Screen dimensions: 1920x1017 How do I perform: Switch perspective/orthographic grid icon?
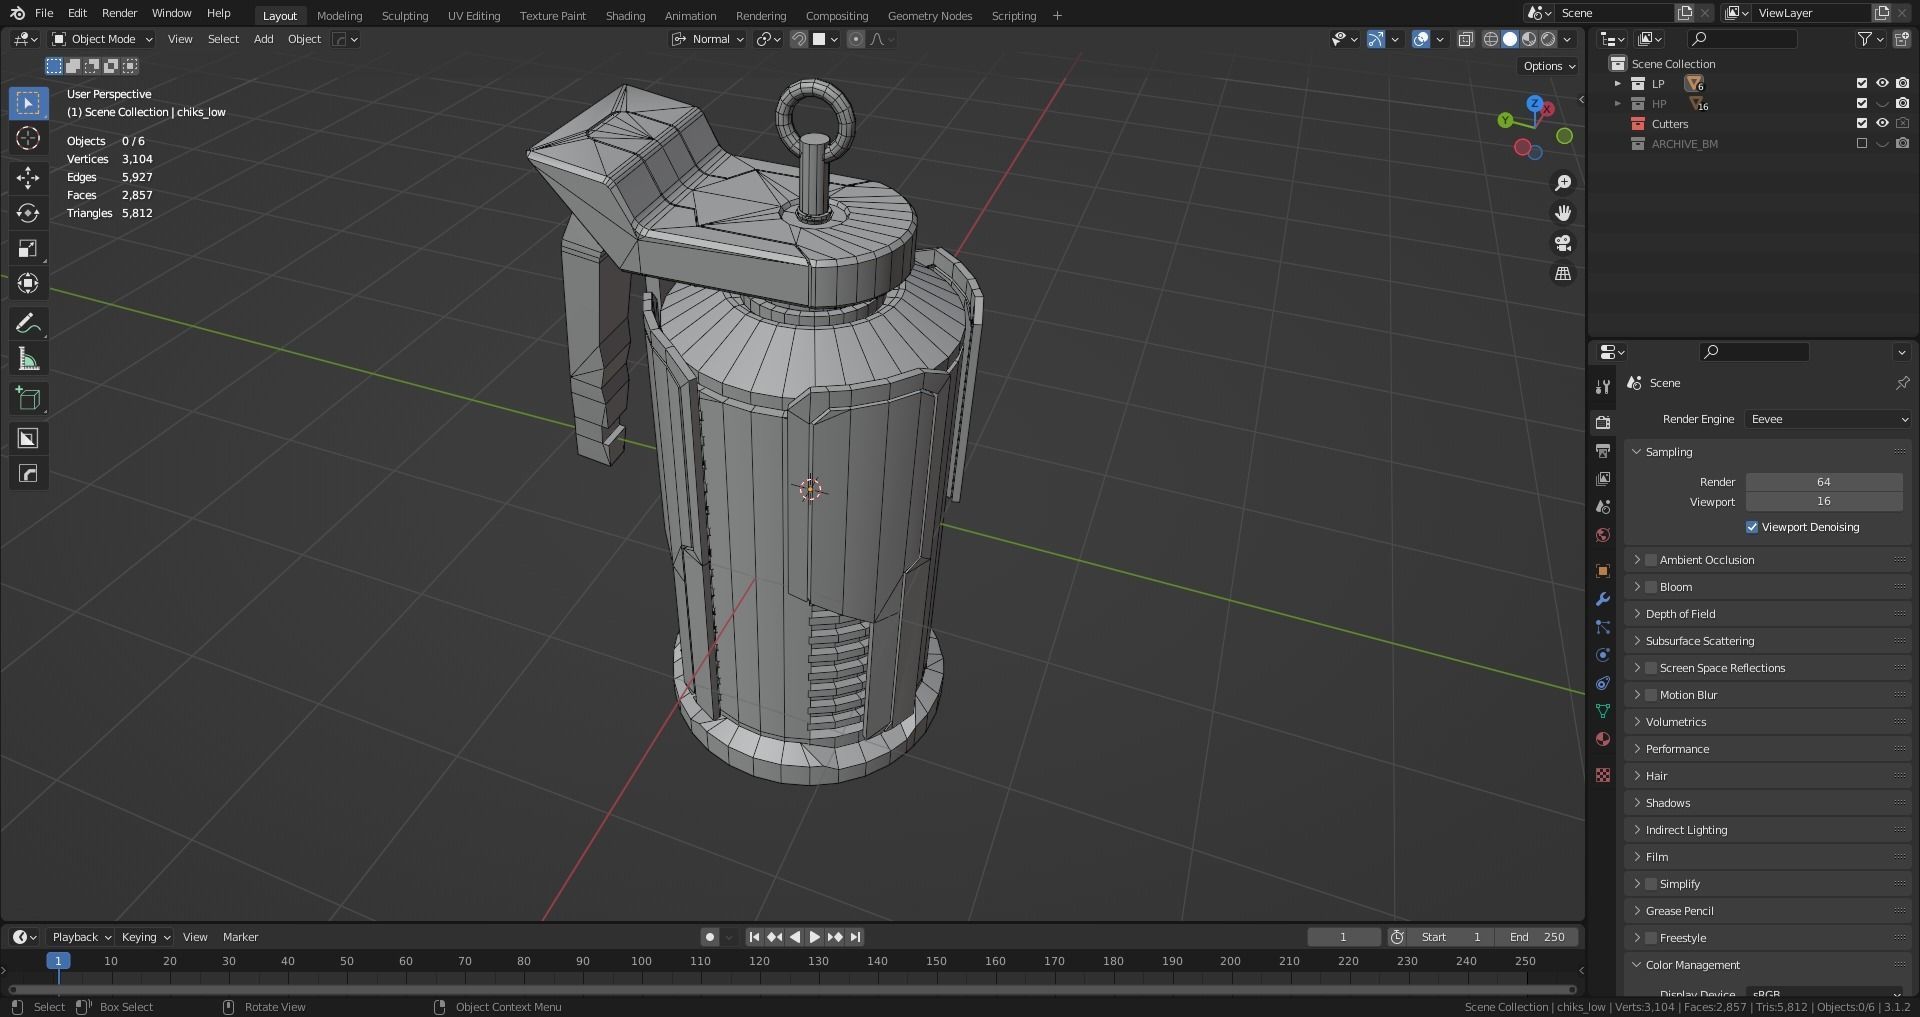(1563, 273)
